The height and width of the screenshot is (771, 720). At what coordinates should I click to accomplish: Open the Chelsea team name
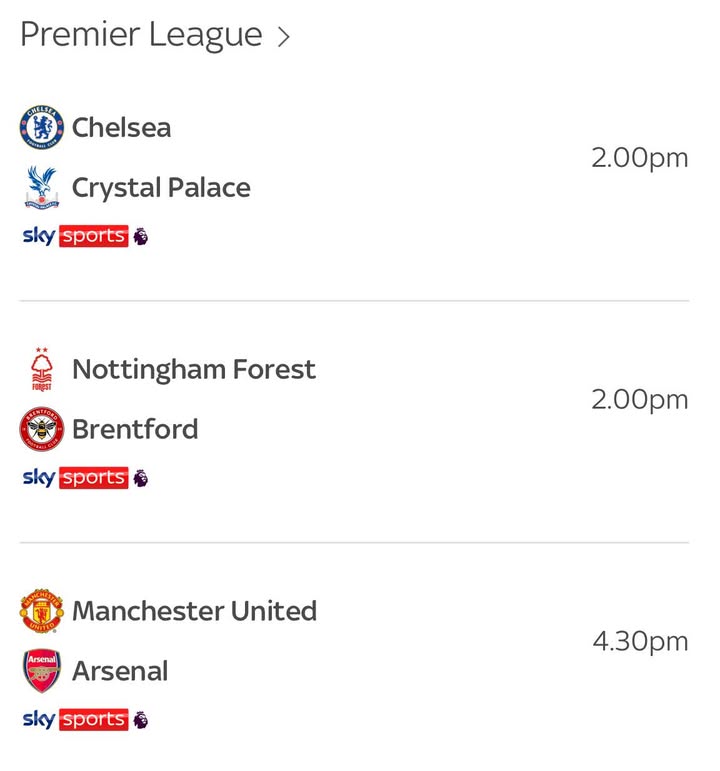(121, 127)
